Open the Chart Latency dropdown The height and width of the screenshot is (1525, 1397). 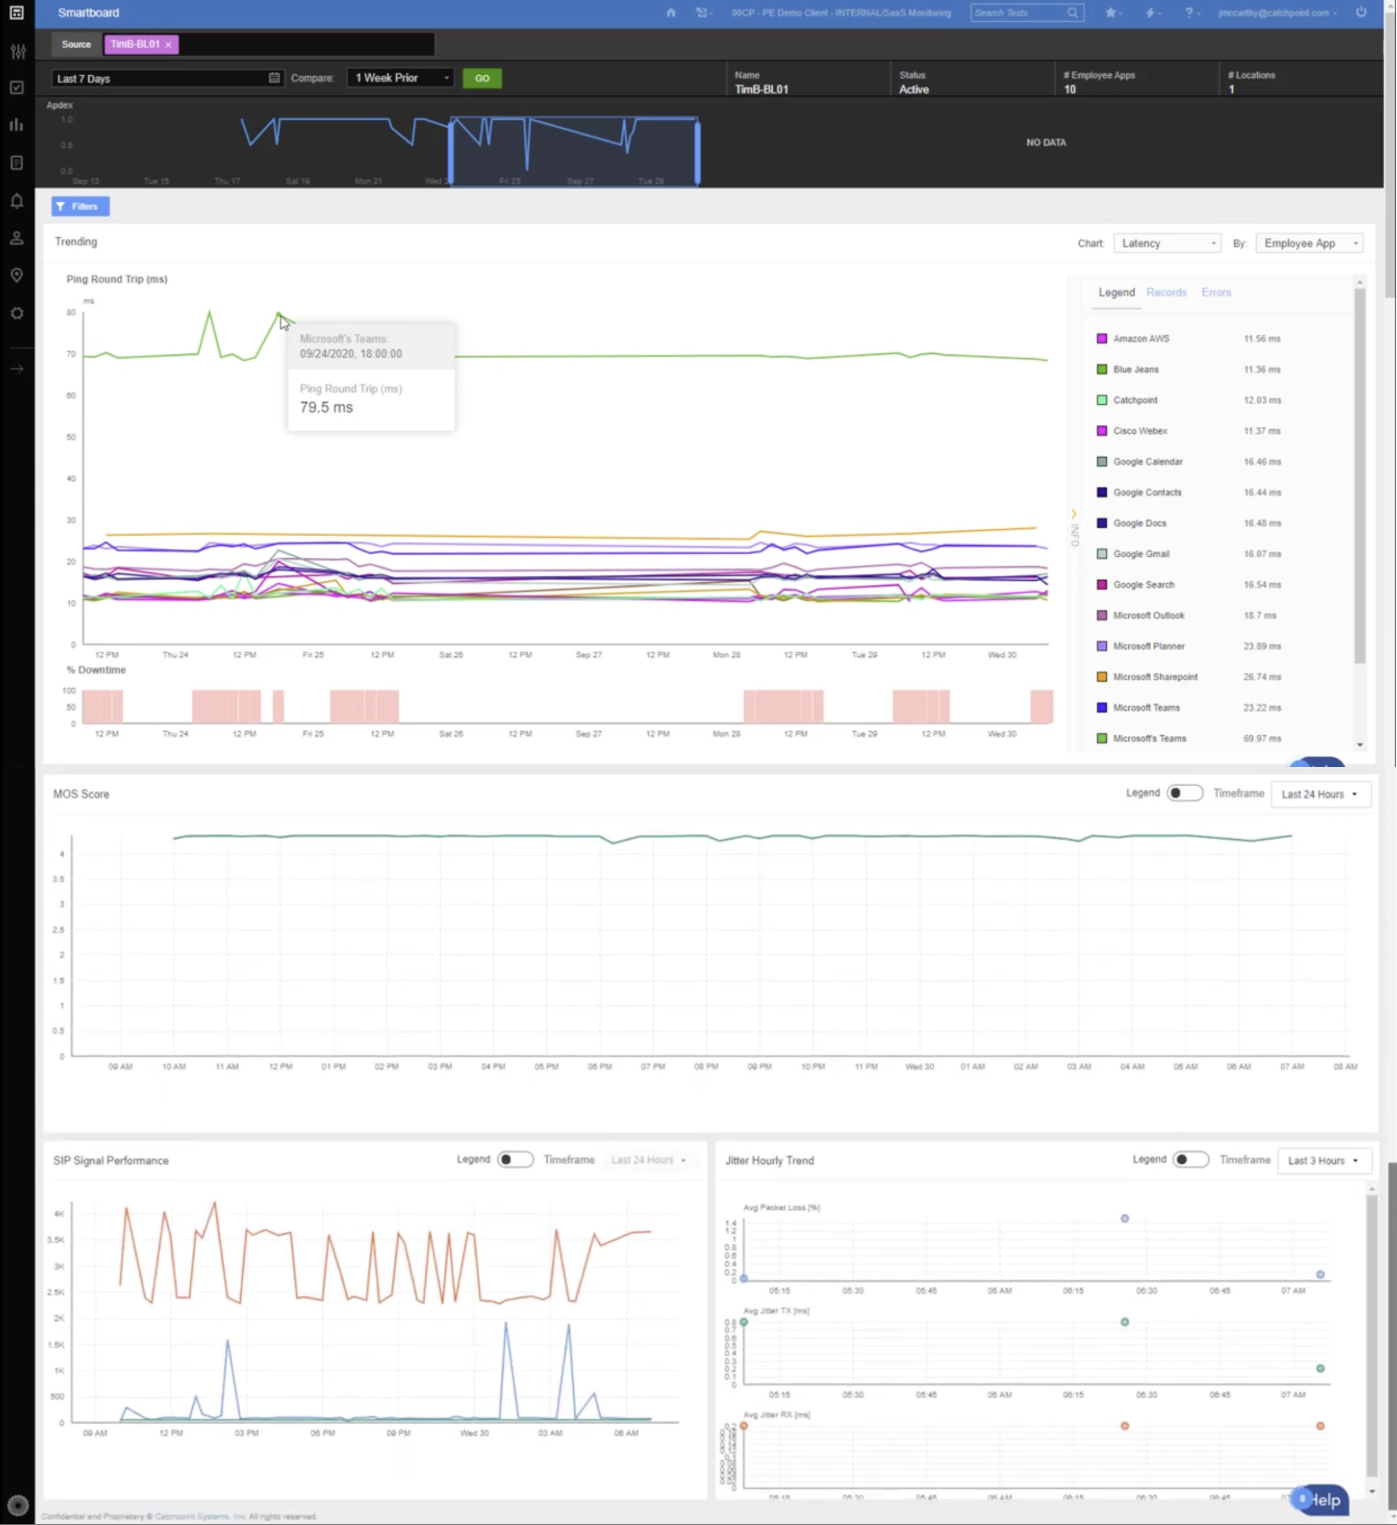(1166, 243)
